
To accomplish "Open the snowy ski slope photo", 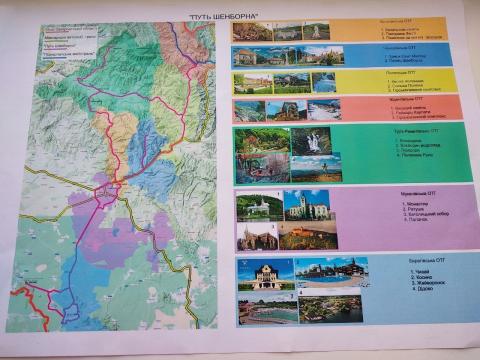I will [x=324, y=109].
